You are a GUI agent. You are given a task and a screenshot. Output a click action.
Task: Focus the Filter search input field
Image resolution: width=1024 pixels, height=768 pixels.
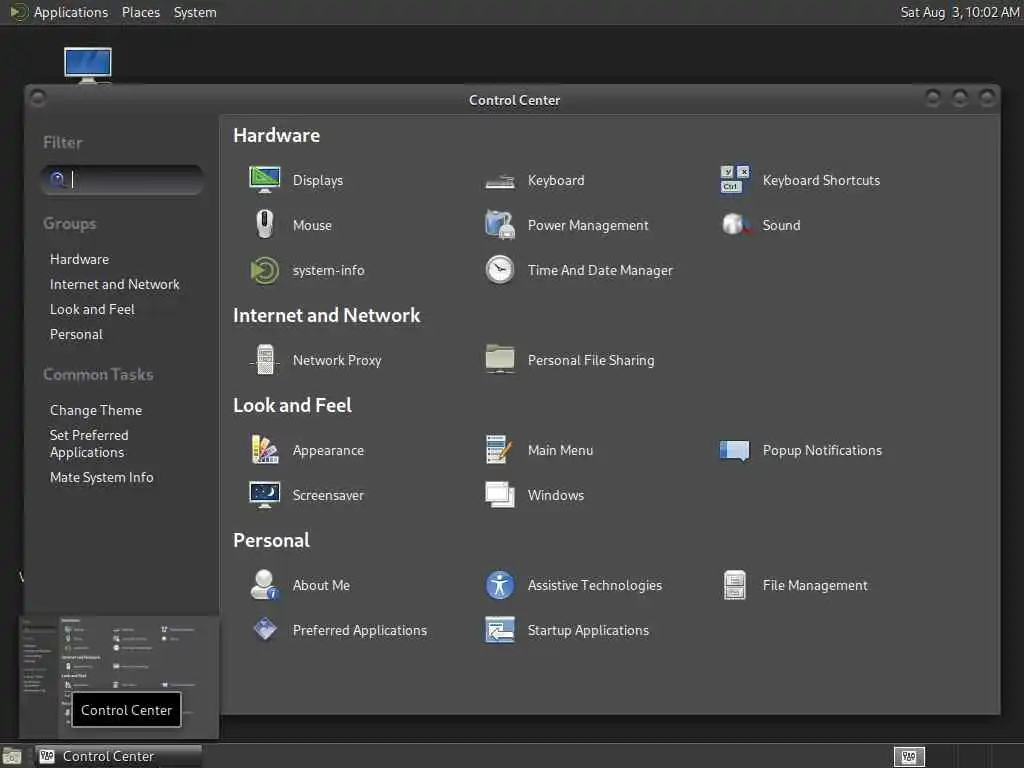pyautogui.click(x=122, y=180)
